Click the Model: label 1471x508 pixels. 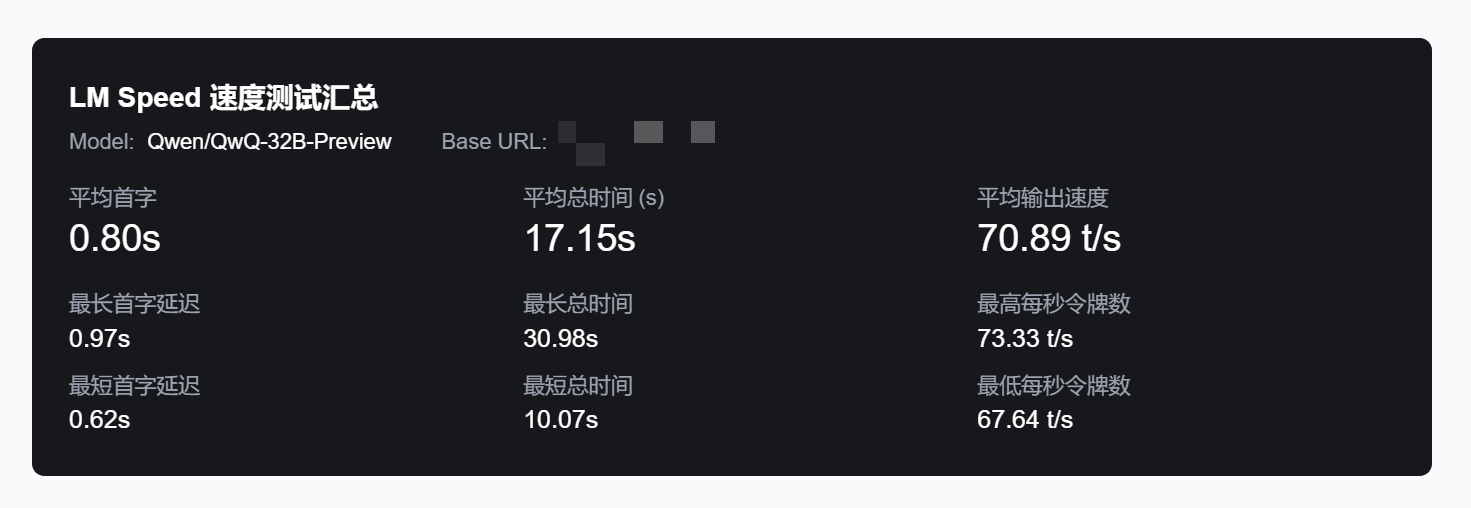pyautogui.click(x=102, y=142)
